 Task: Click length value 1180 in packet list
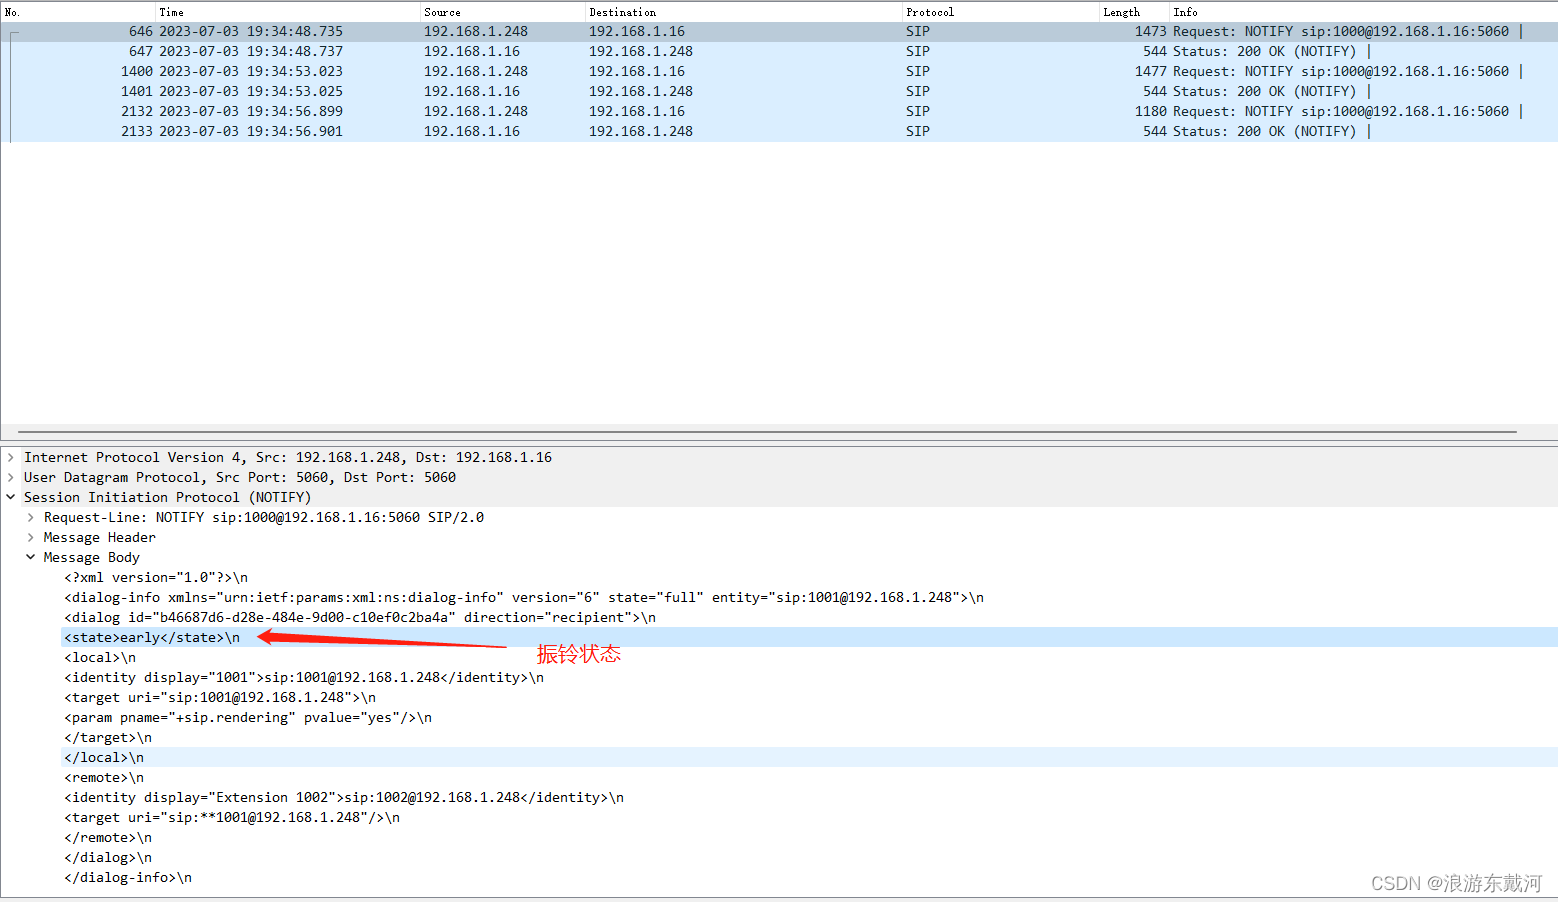coord(1150,111)
